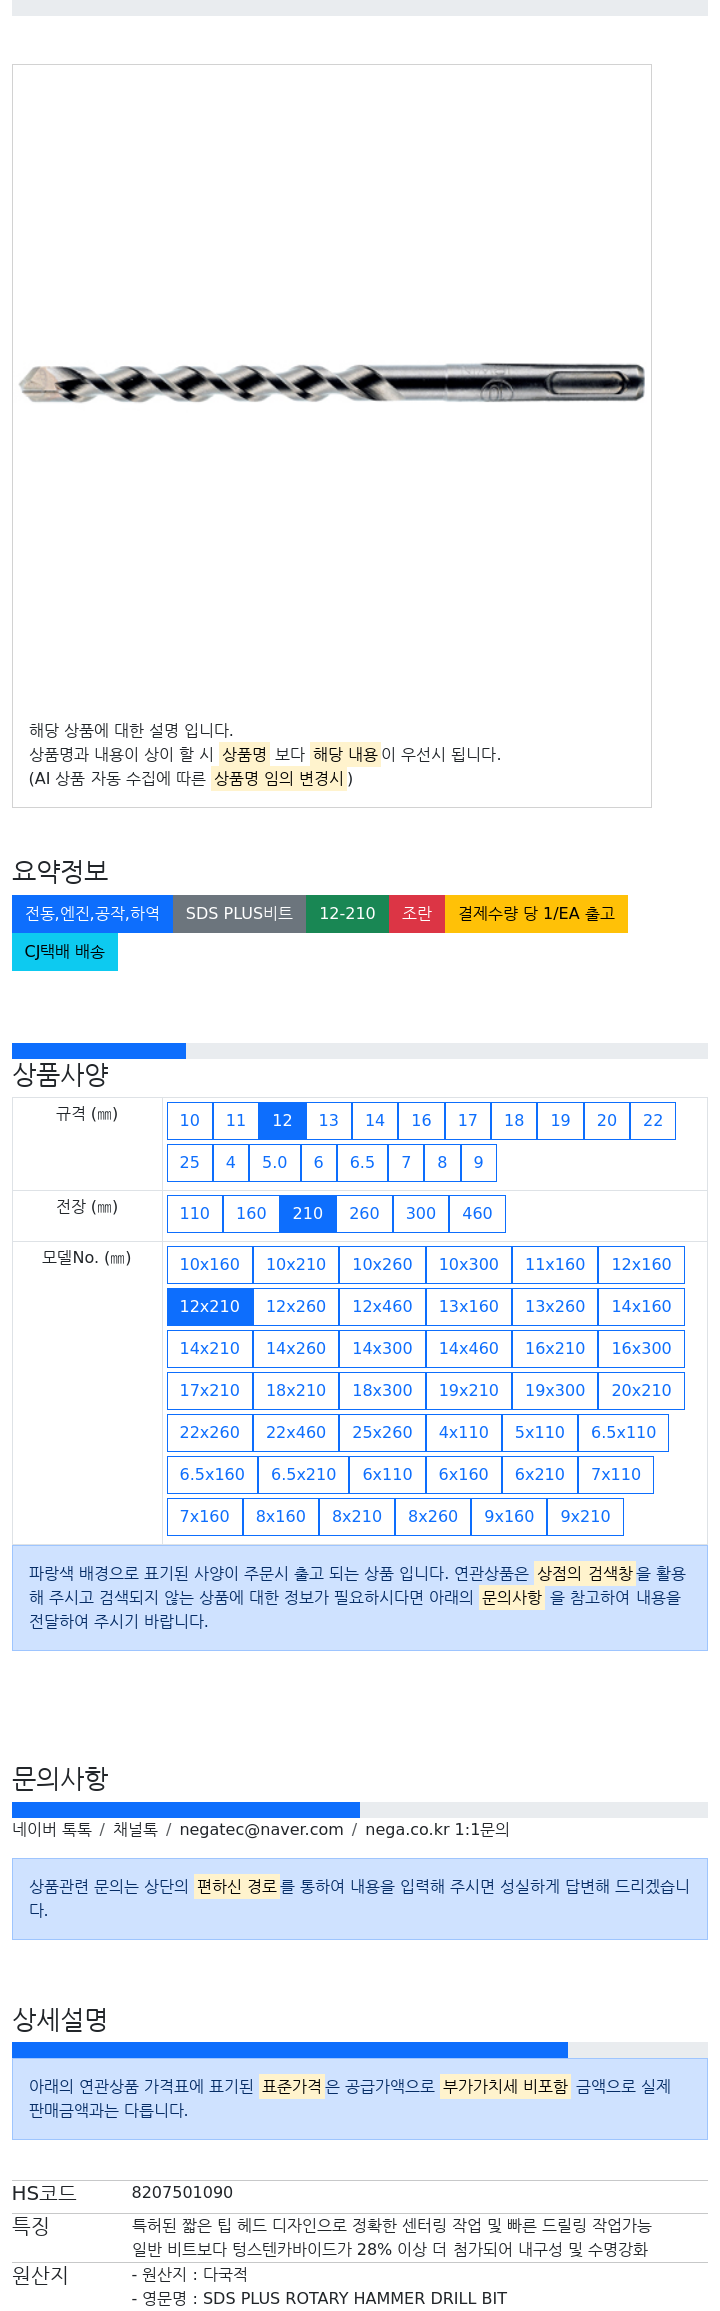
Task: Choose model 6.5x210
Action: coord(303,1475)
